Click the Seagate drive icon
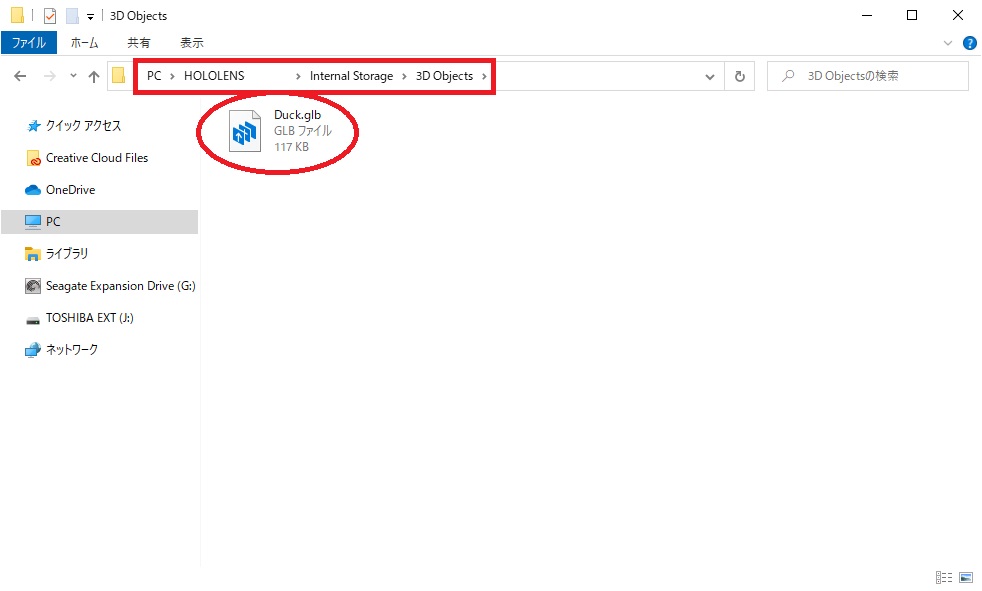Screen dimensions: 982x591 (33, 286)
